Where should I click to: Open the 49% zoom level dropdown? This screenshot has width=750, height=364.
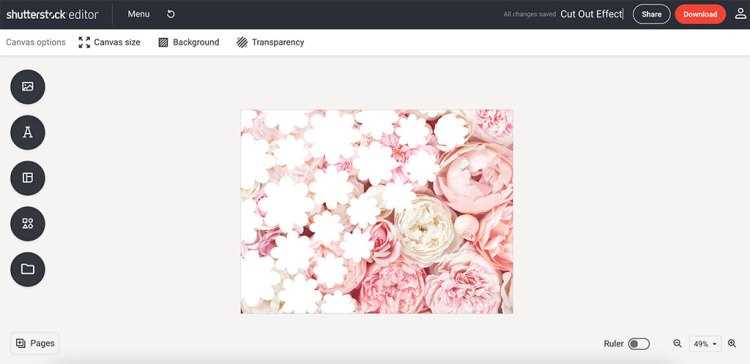pos(705,344)
